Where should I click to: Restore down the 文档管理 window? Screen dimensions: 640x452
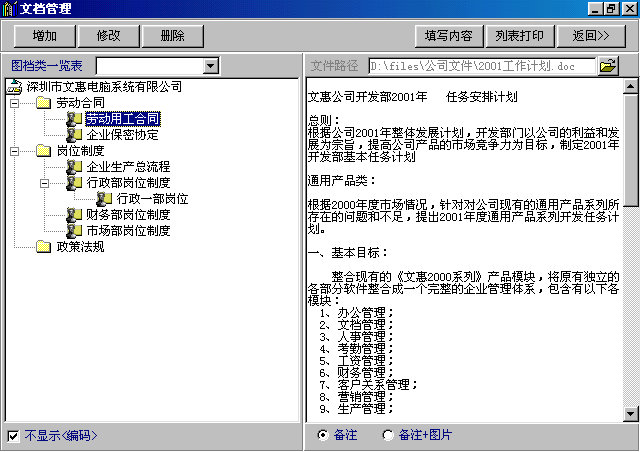coord(611,9)
